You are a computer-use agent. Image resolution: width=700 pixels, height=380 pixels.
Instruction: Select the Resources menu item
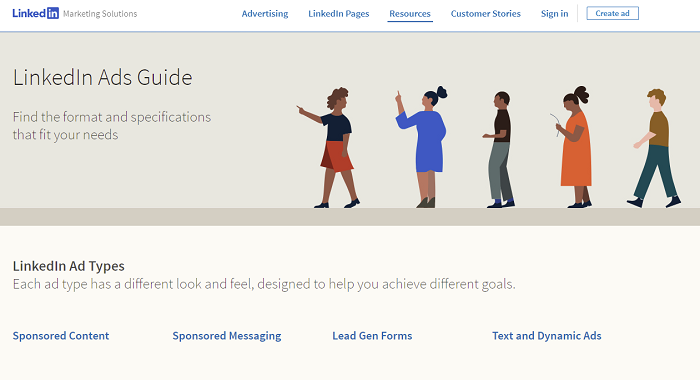[x=410, y=14]
